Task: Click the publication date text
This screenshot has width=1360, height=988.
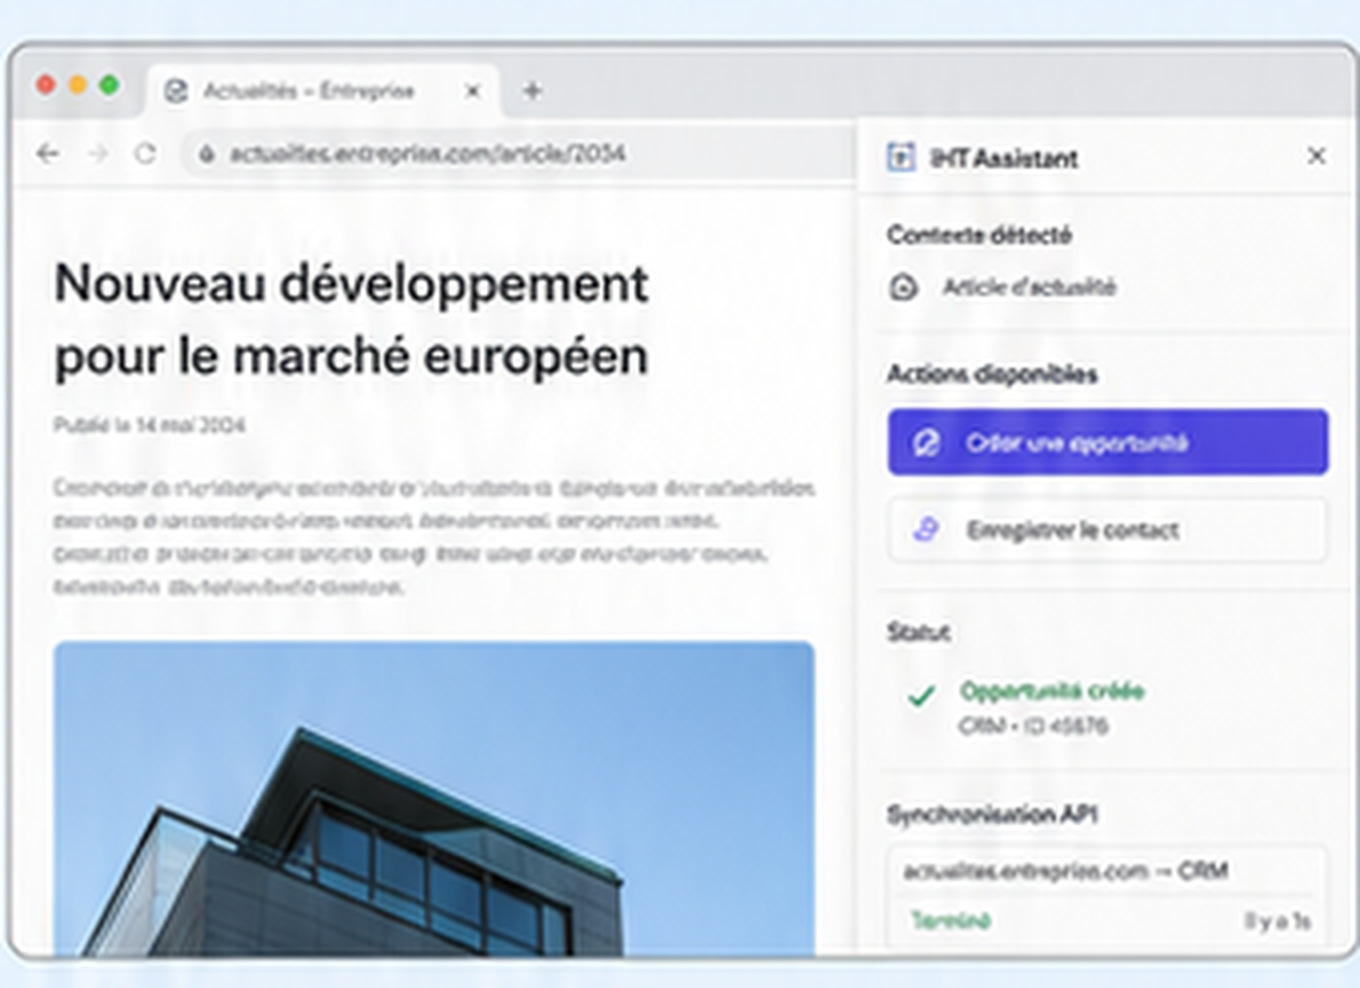Action: click(149, 425)
